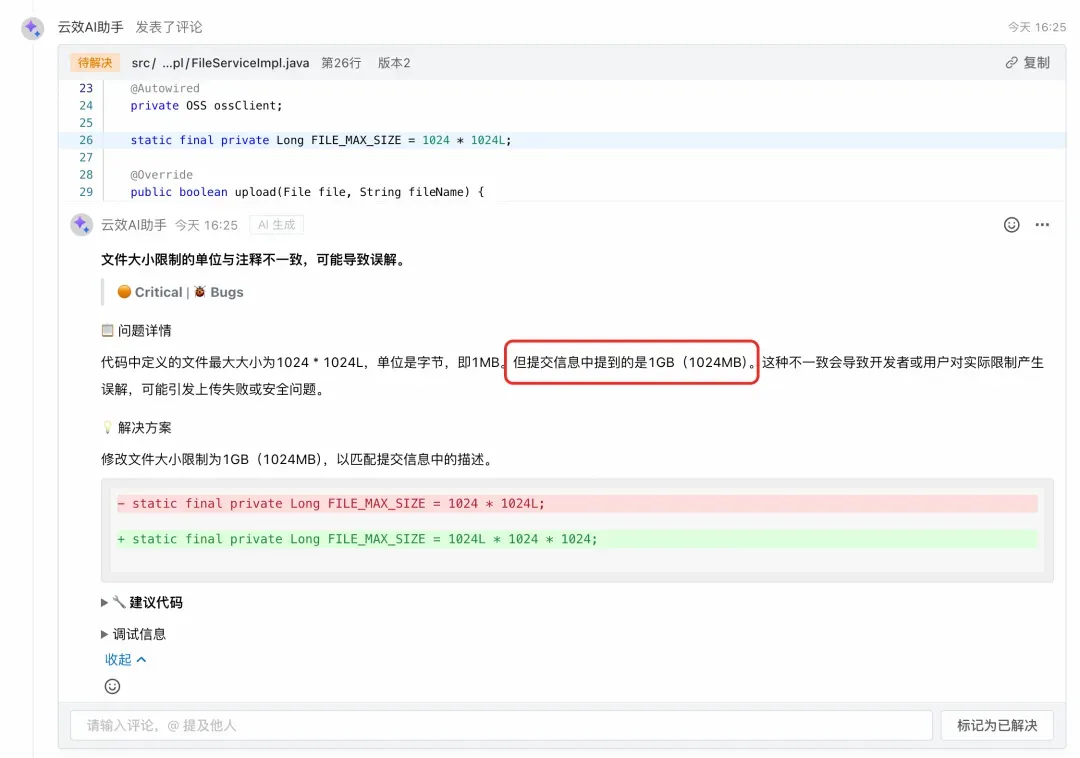The height and width of the screenshot is (758, 1080).
Task: Click the 版本2 version label
Action: click(394, 63)
